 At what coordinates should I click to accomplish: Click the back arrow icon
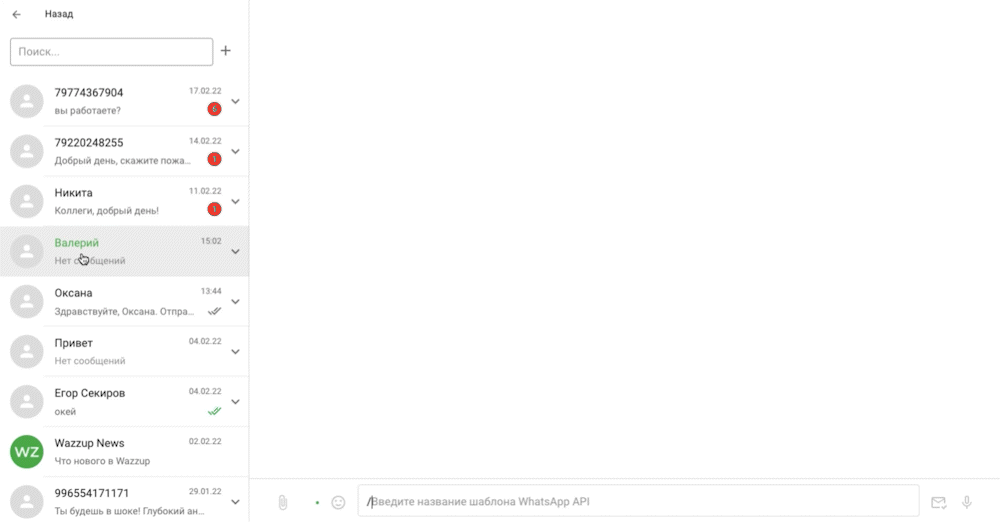17,14
